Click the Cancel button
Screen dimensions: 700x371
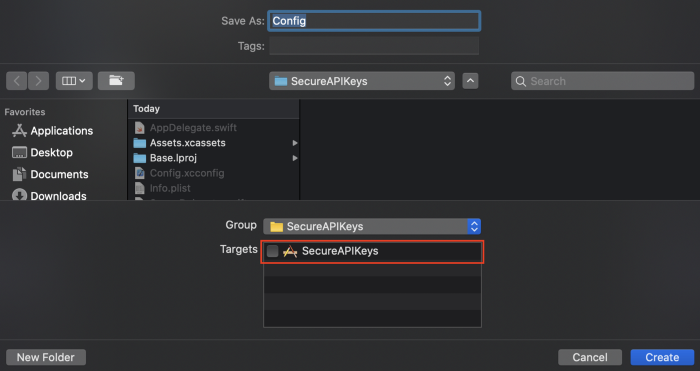click(x=590, y=357)
